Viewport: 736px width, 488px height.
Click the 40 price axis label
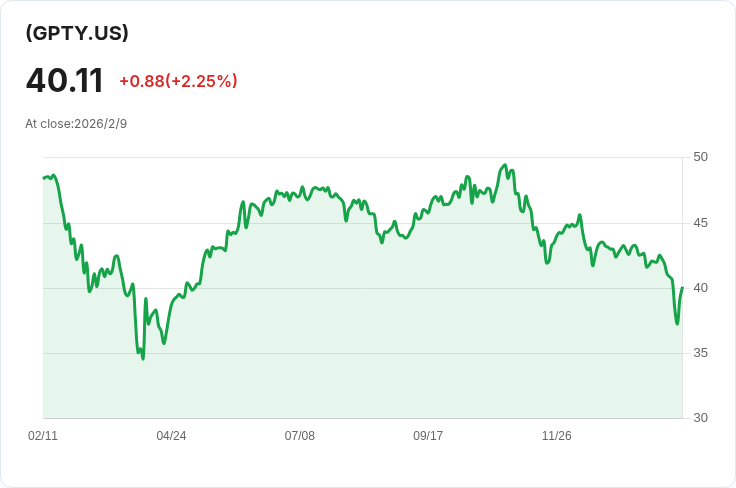[700, 288]
